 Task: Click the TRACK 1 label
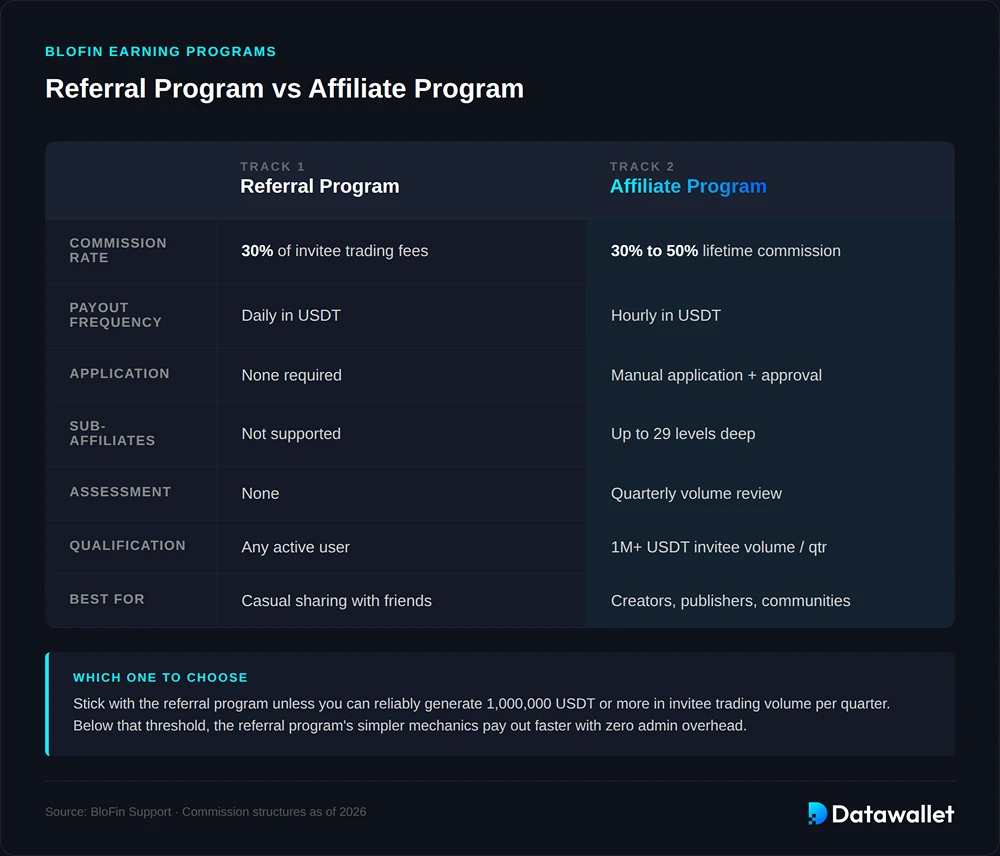272,166
